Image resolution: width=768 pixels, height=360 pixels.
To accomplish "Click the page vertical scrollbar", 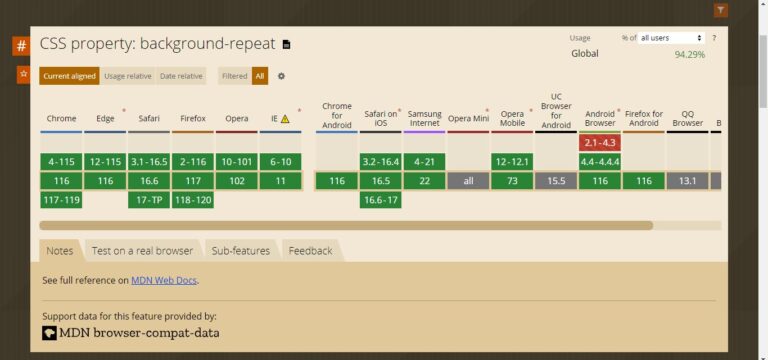I will [763, 71].
